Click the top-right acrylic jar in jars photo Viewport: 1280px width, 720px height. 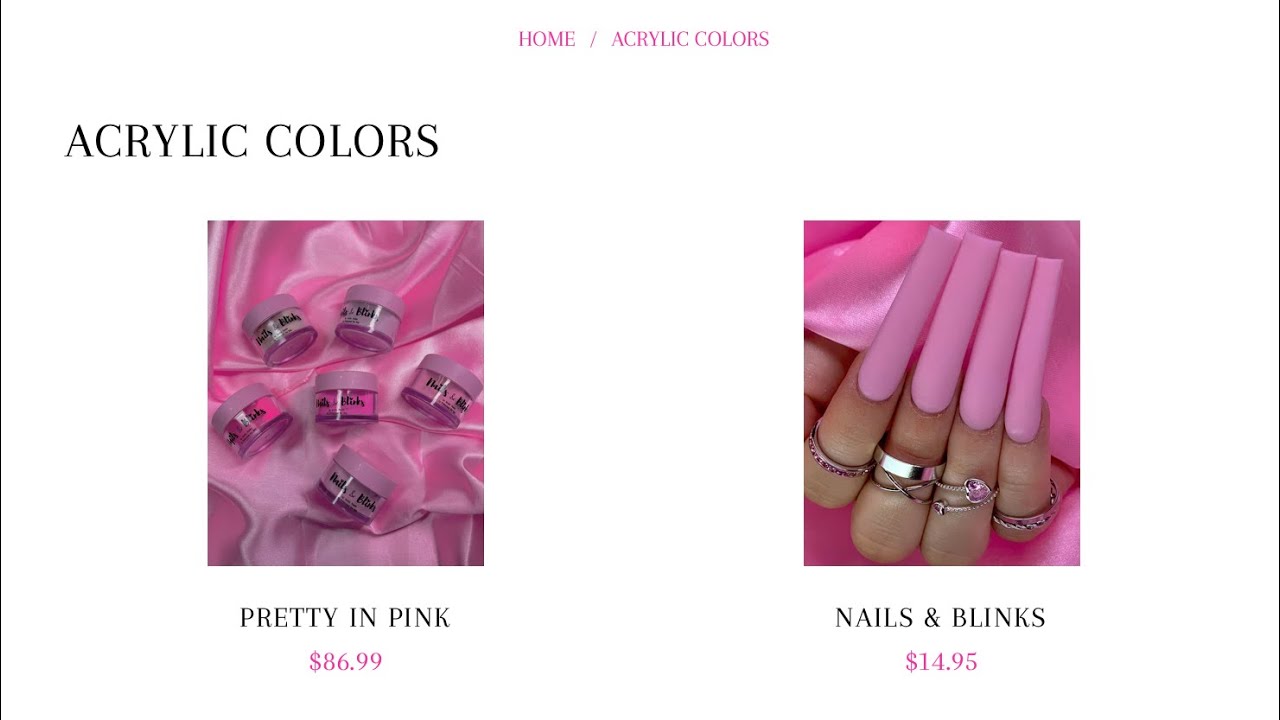[369, 318]
